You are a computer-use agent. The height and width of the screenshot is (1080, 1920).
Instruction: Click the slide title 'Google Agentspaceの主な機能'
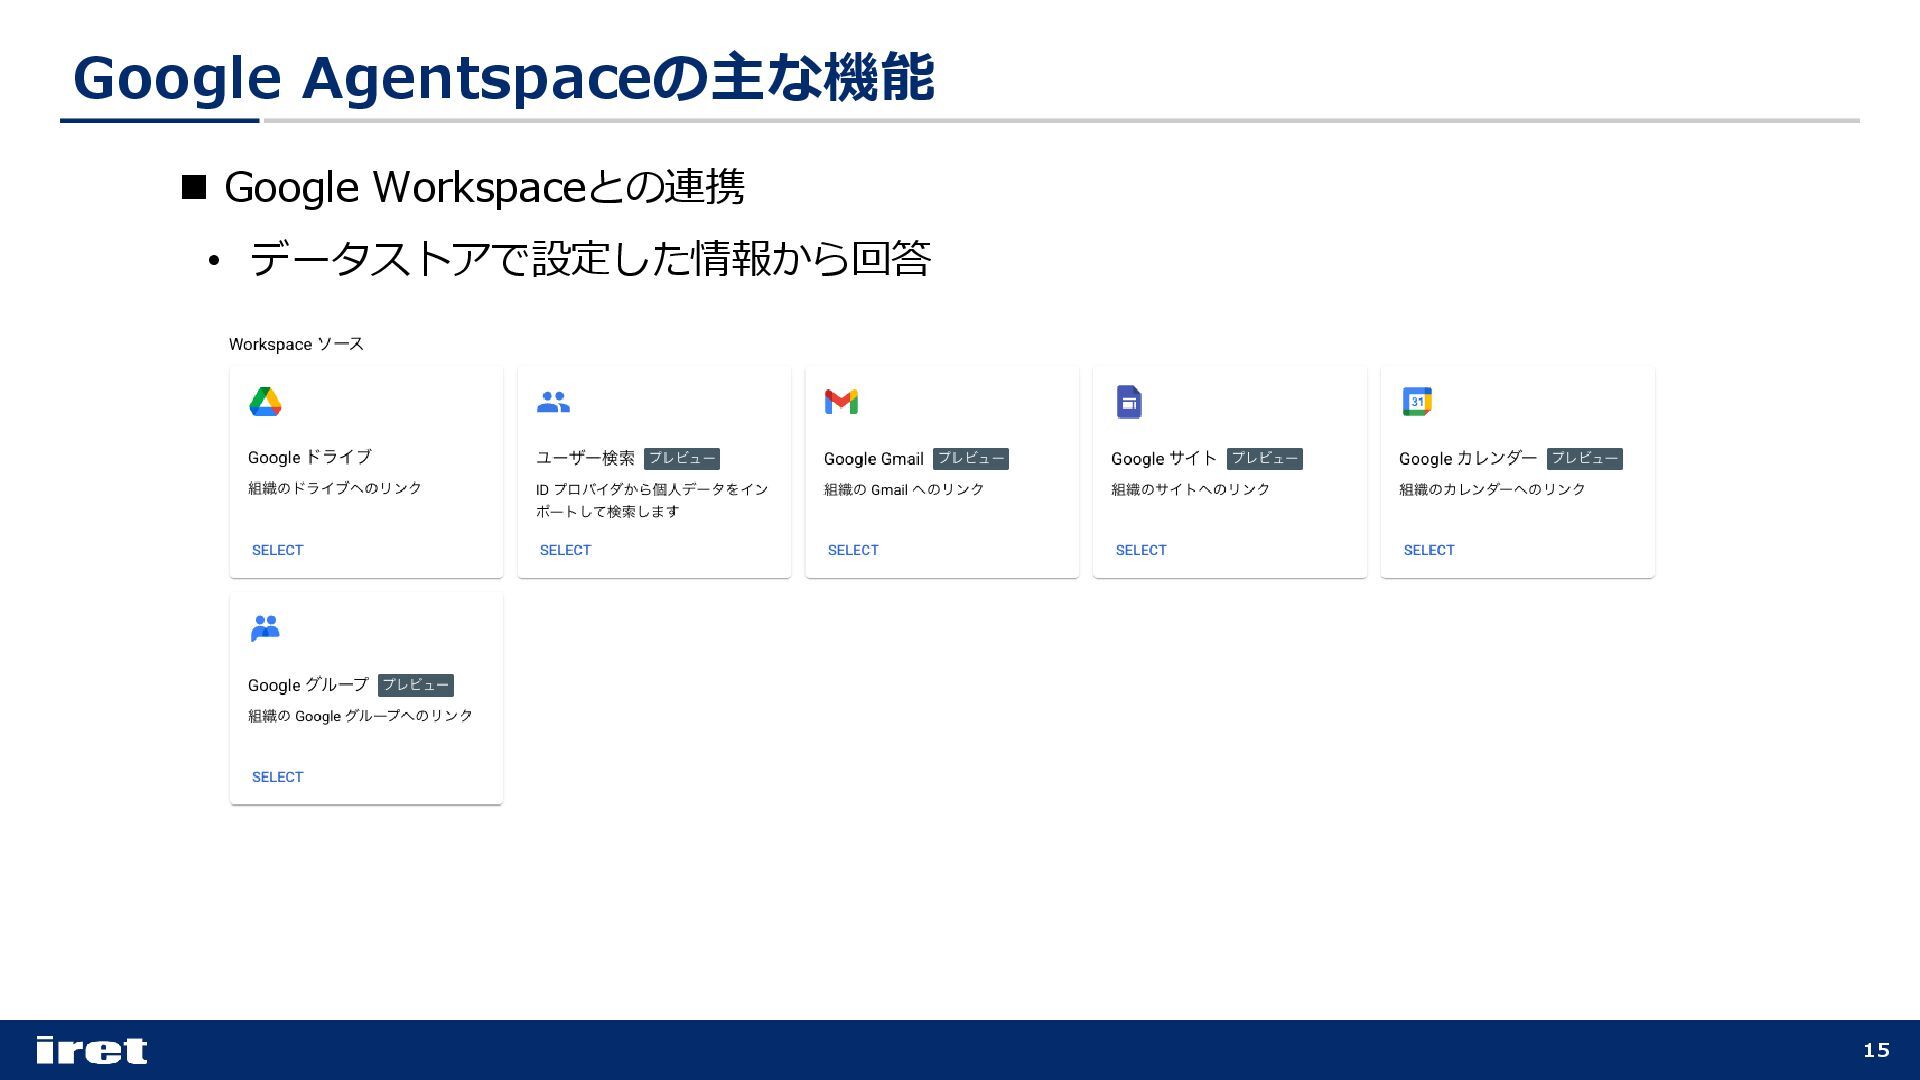pyautogui.click(x=504, y=77)
